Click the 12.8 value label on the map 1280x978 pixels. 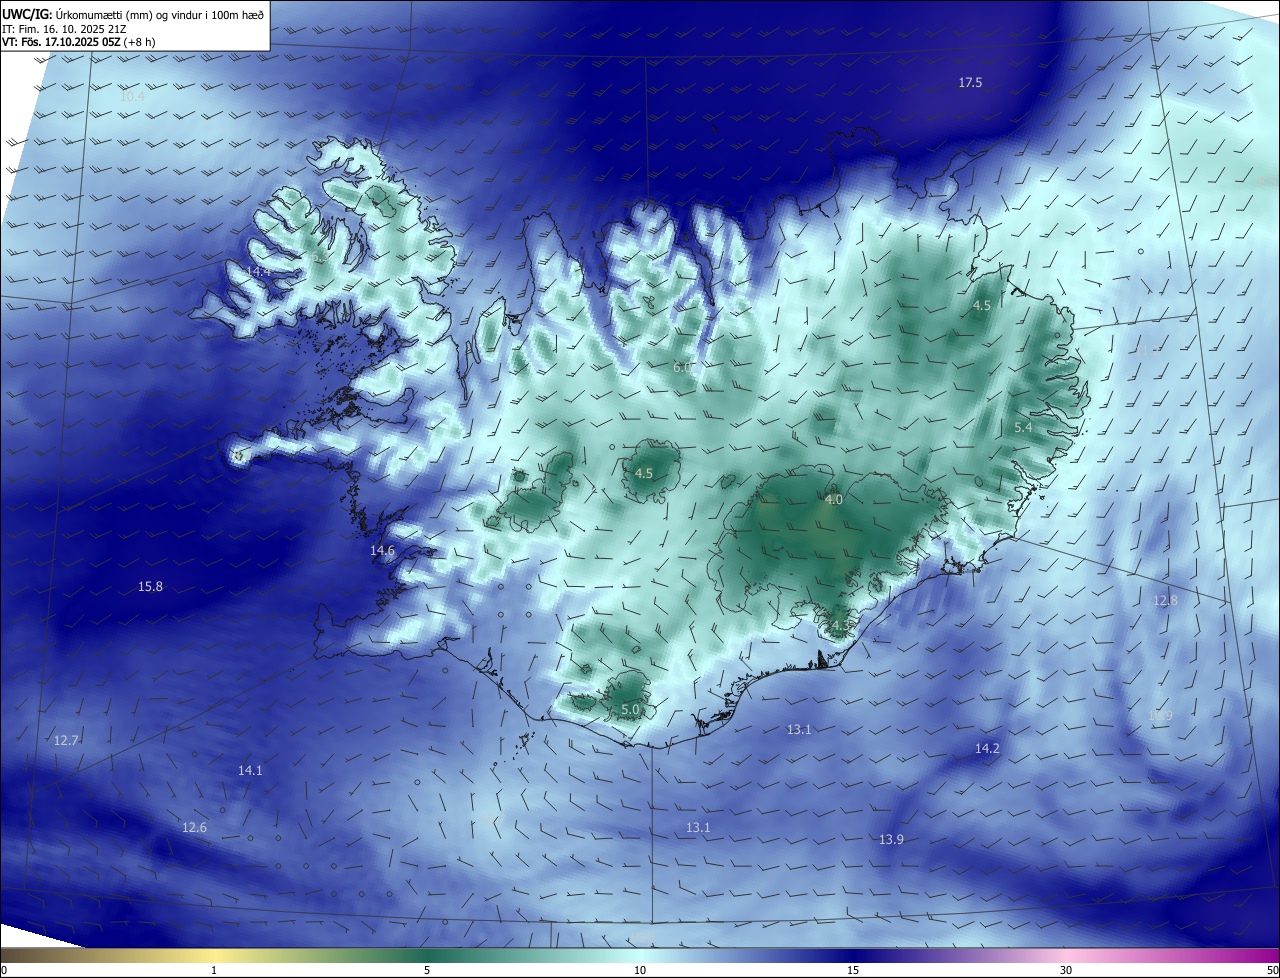point(1165,601)
